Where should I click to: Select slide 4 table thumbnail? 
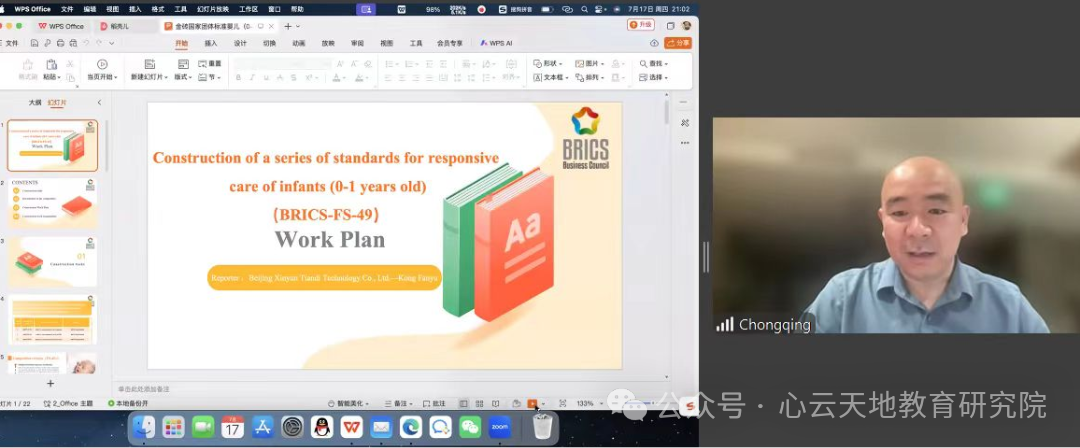(52, 320)
